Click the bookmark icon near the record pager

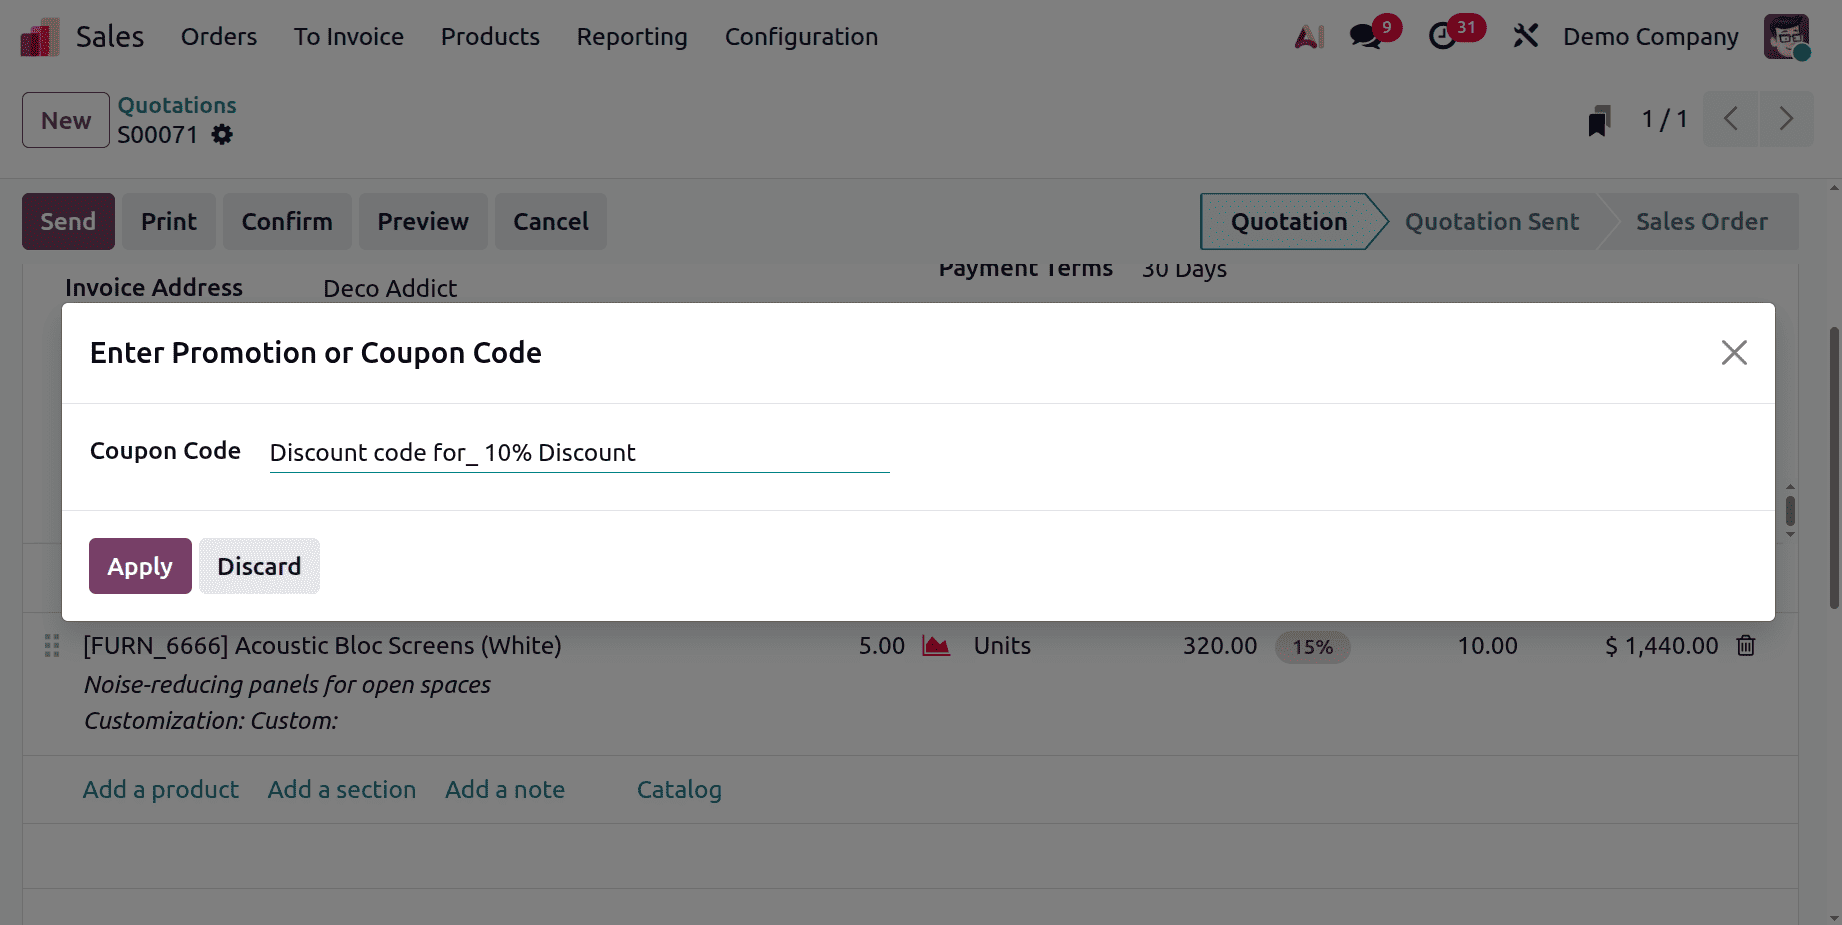point(1598,119)
